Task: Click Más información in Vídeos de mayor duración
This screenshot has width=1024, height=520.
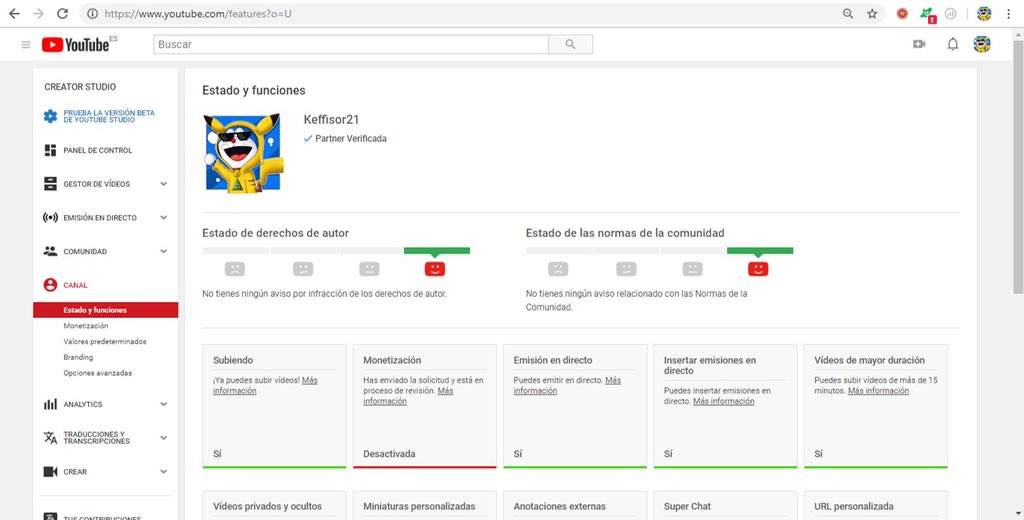Action: (x=878, y=391)
